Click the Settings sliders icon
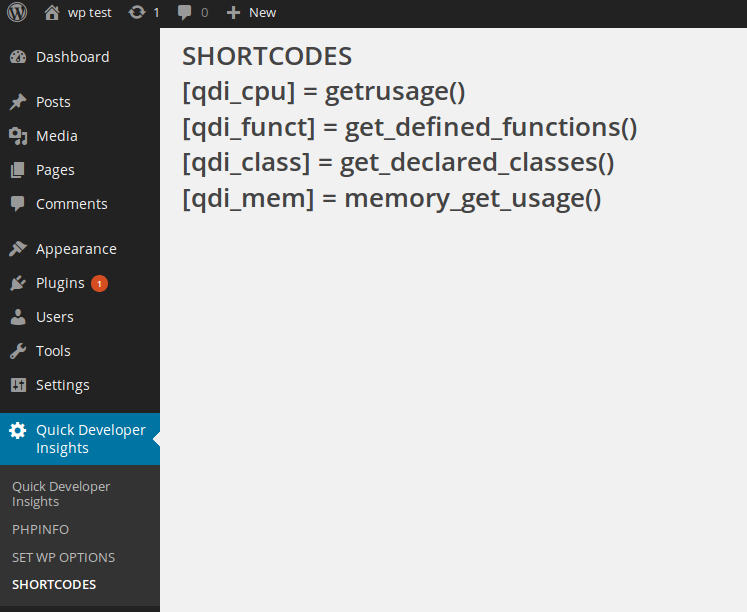This screenshot has width=747, height=612. click(x=18, y=385)
